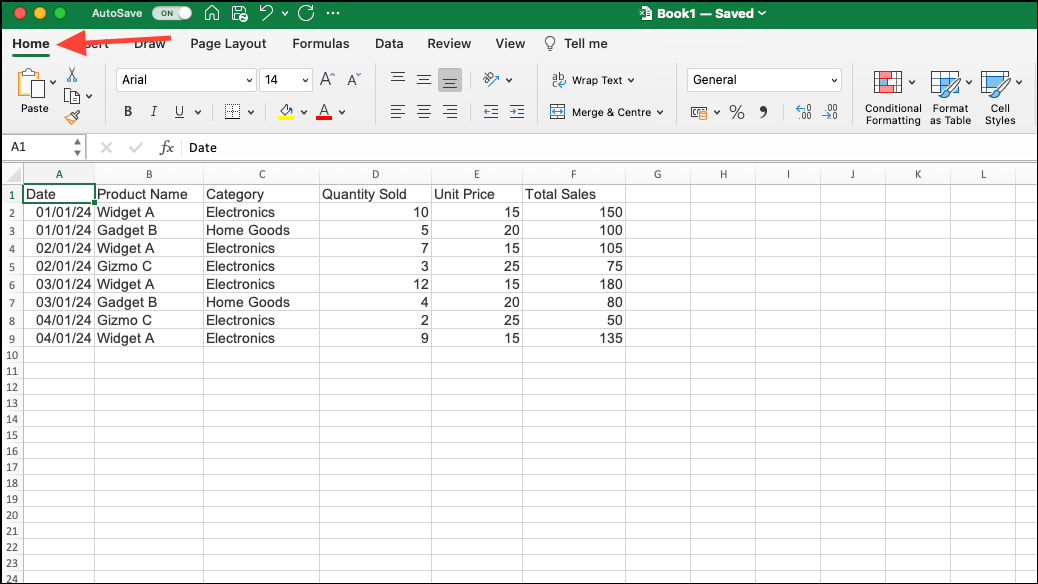1038x584 pixels.
Task: Click the Cut scissors icon
Action: (x=72, y=75)
